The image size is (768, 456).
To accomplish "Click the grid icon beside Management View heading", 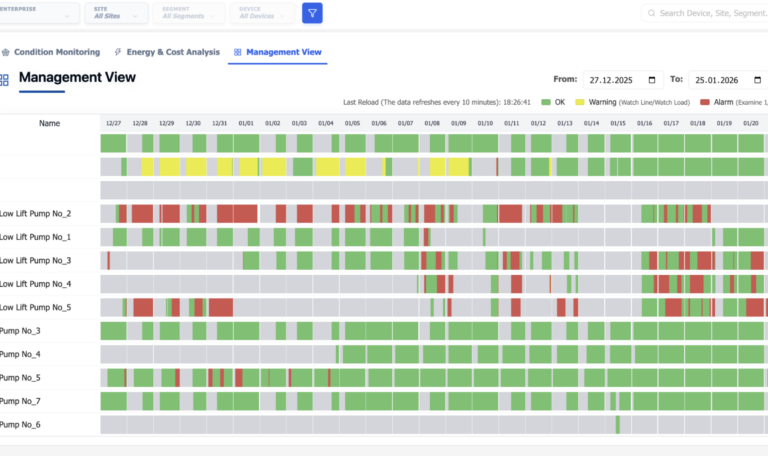I will (4, 80).
